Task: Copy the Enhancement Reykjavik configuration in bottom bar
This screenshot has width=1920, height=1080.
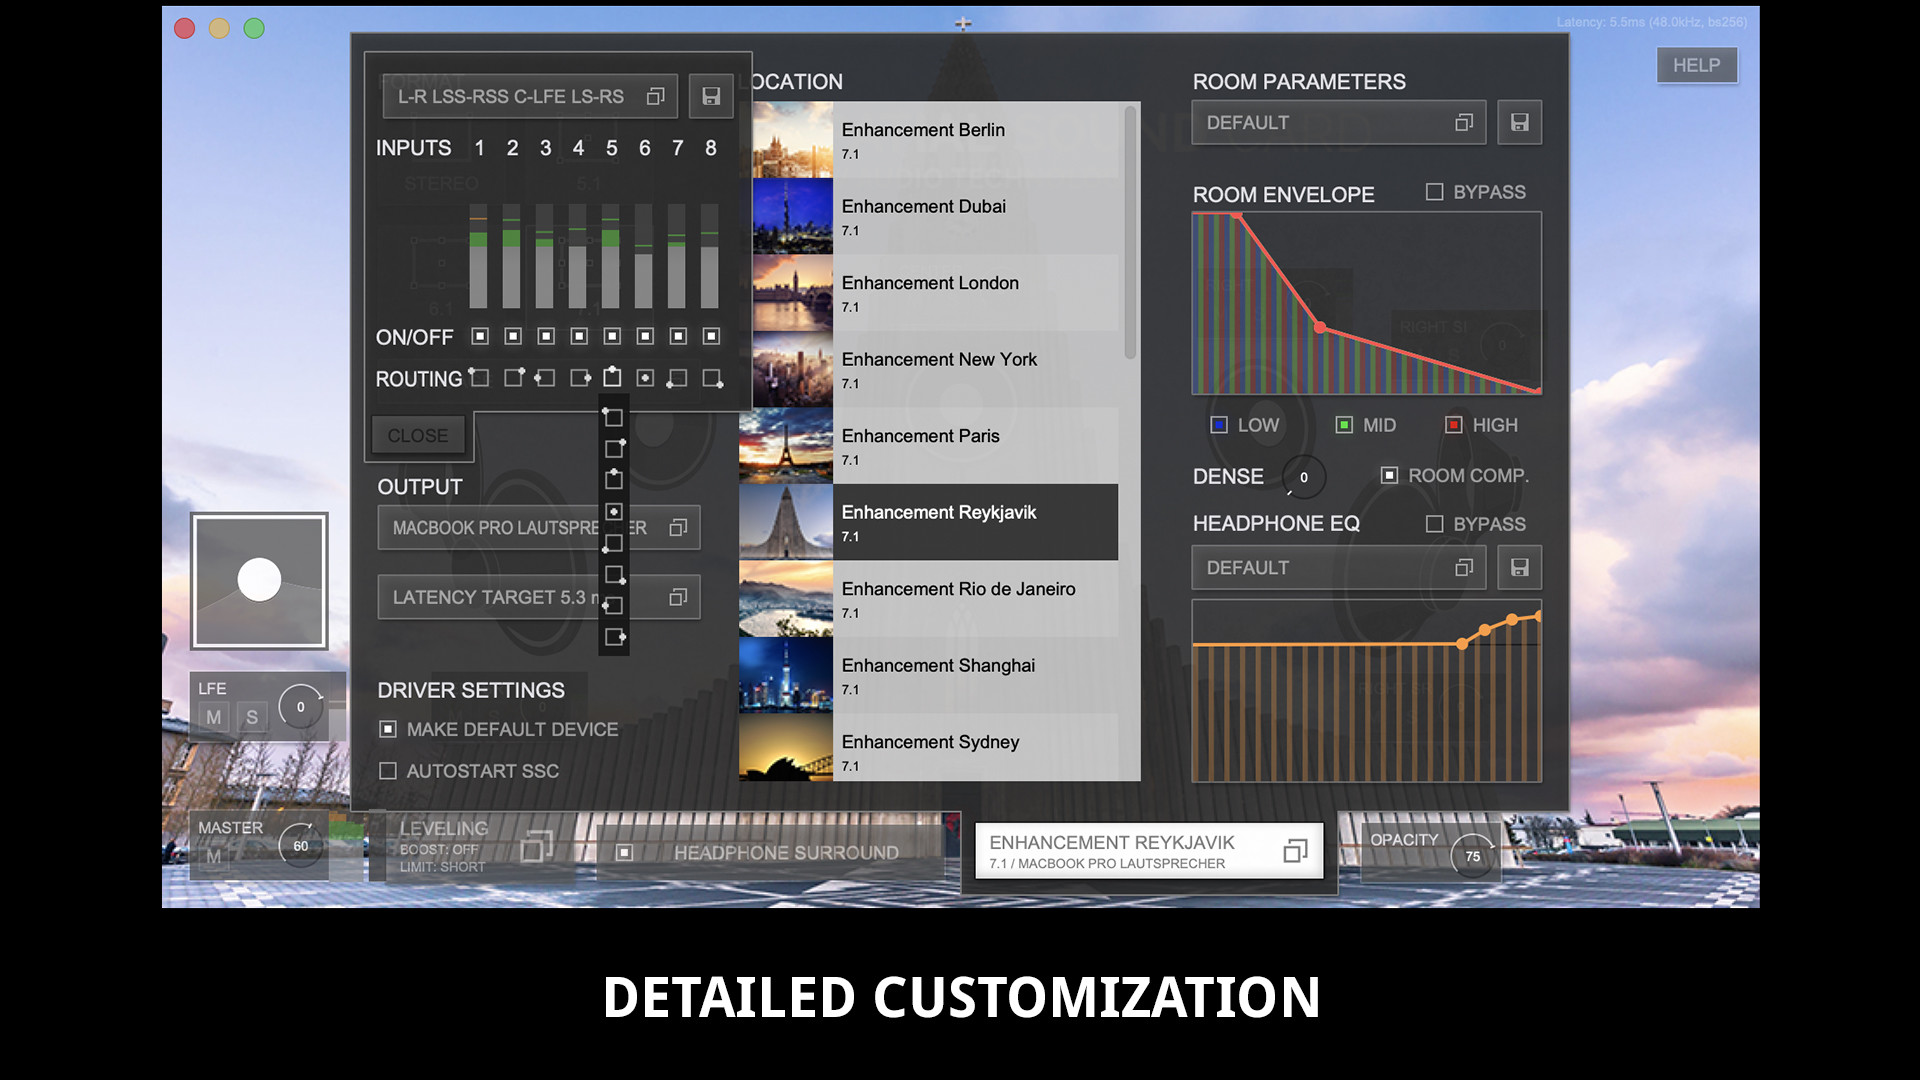Action: (1296, 851)
